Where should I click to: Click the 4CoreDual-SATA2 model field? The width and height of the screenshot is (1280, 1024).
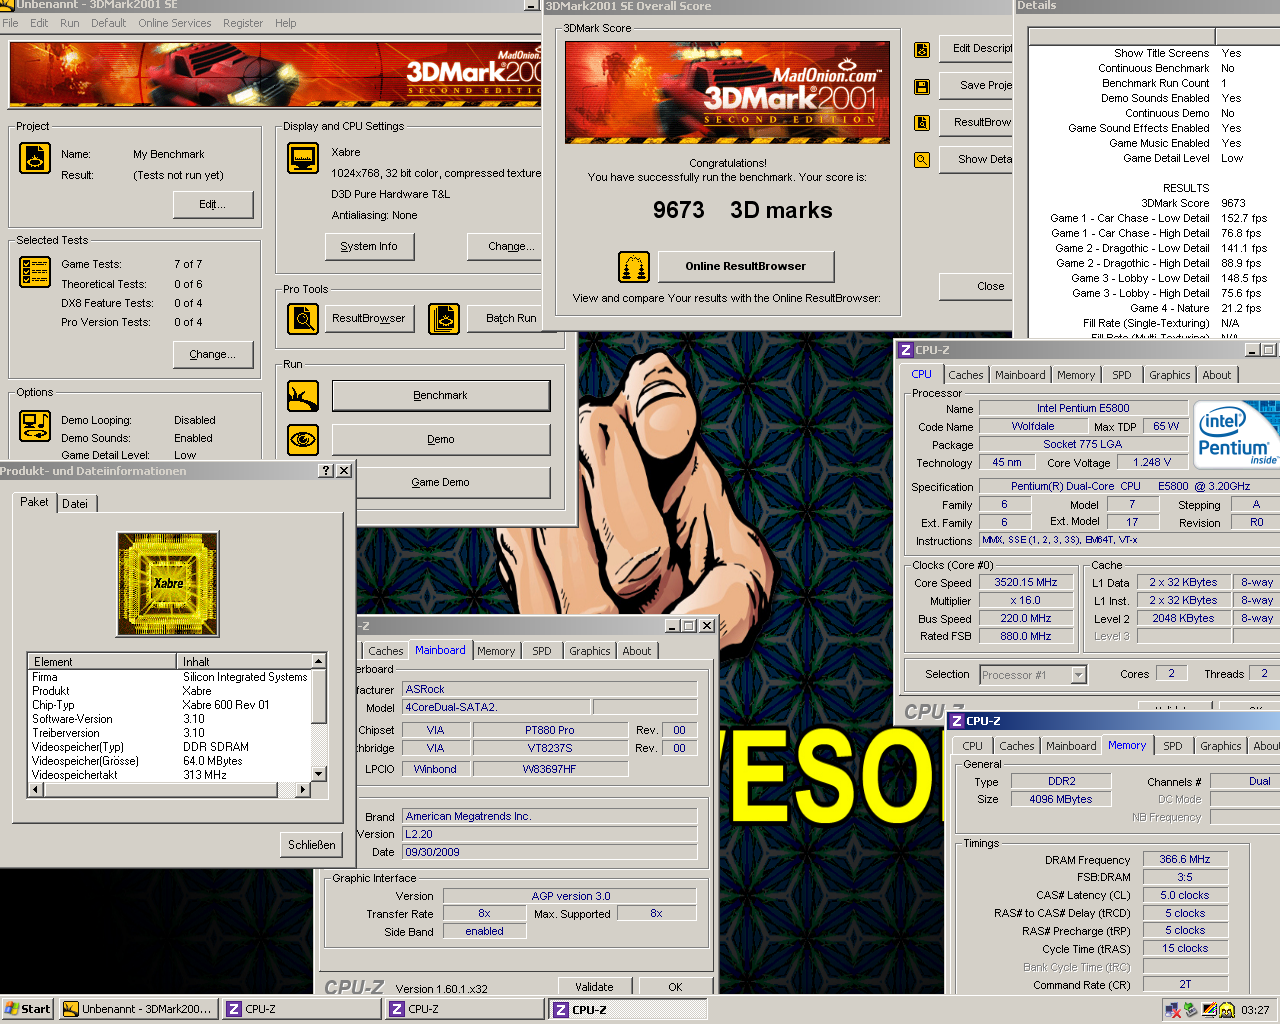click(x=495, y=707)
